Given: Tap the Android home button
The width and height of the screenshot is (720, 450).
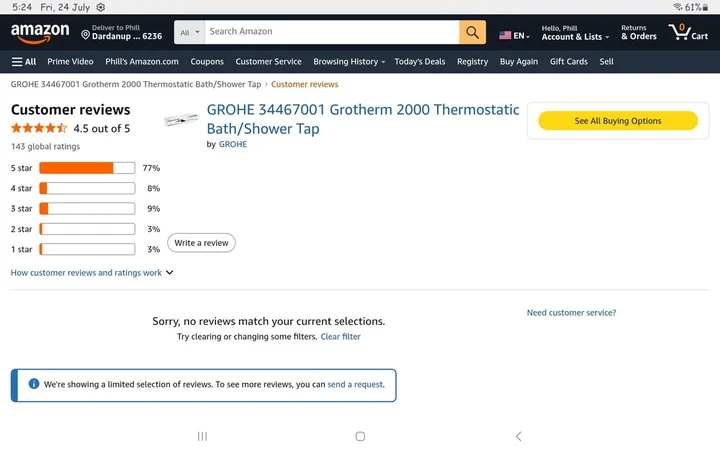Looking at the screenshot, I should [360, 436].
